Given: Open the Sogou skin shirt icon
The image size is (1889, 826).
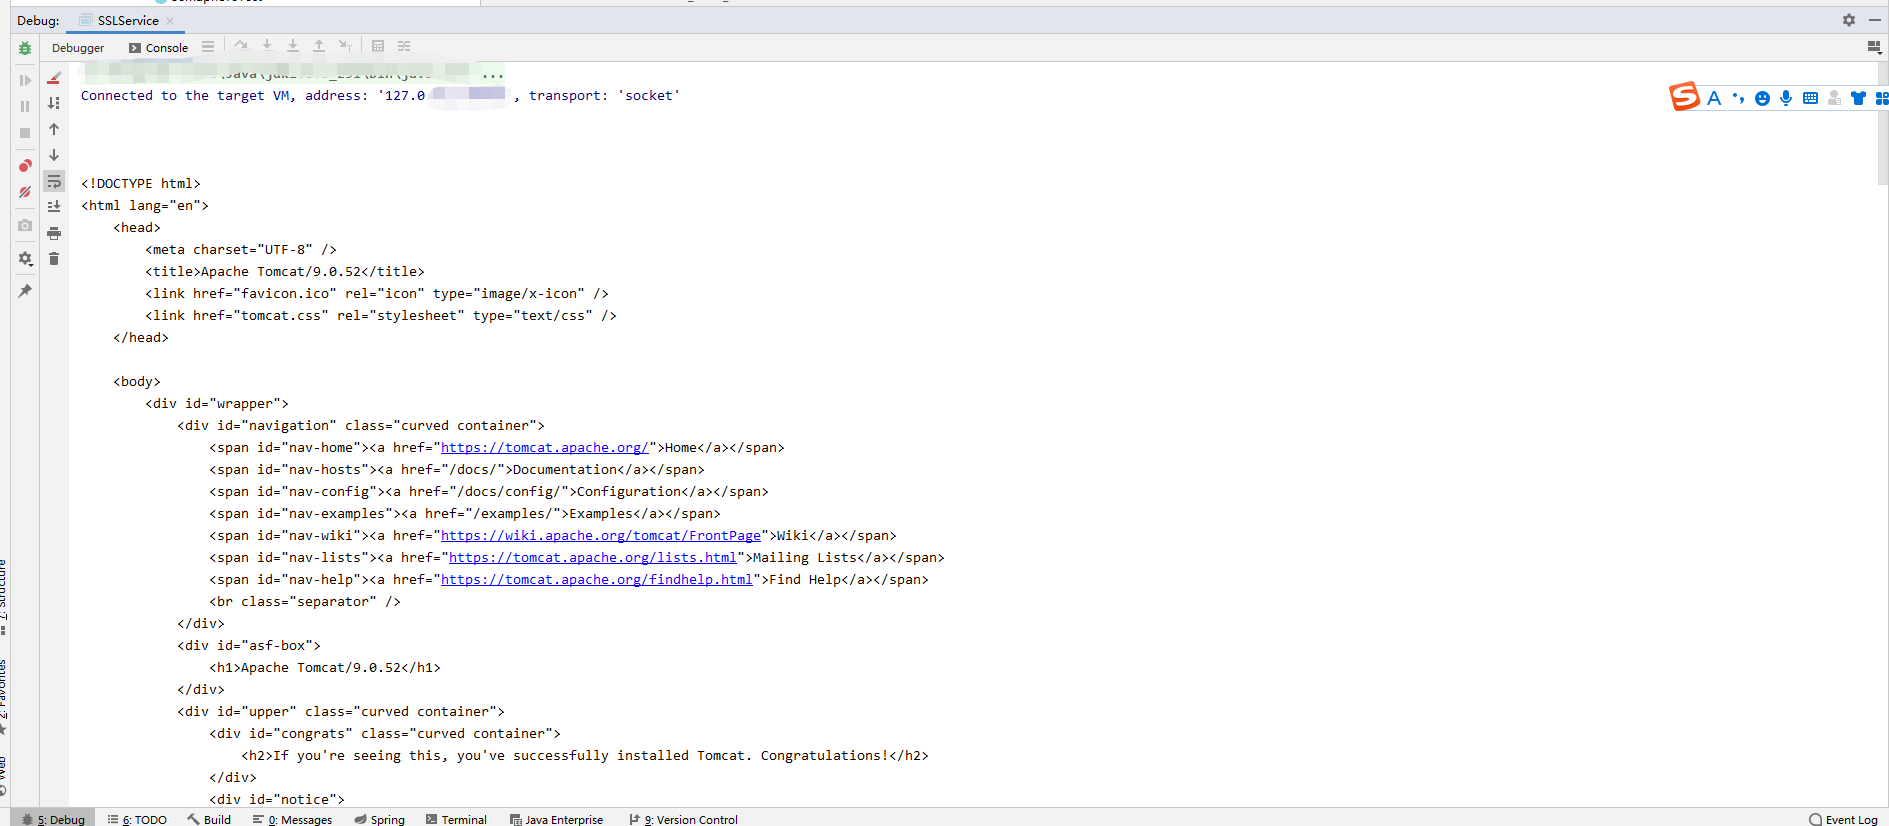Looking at the screenshot, I should click(x=1858, y=98).
